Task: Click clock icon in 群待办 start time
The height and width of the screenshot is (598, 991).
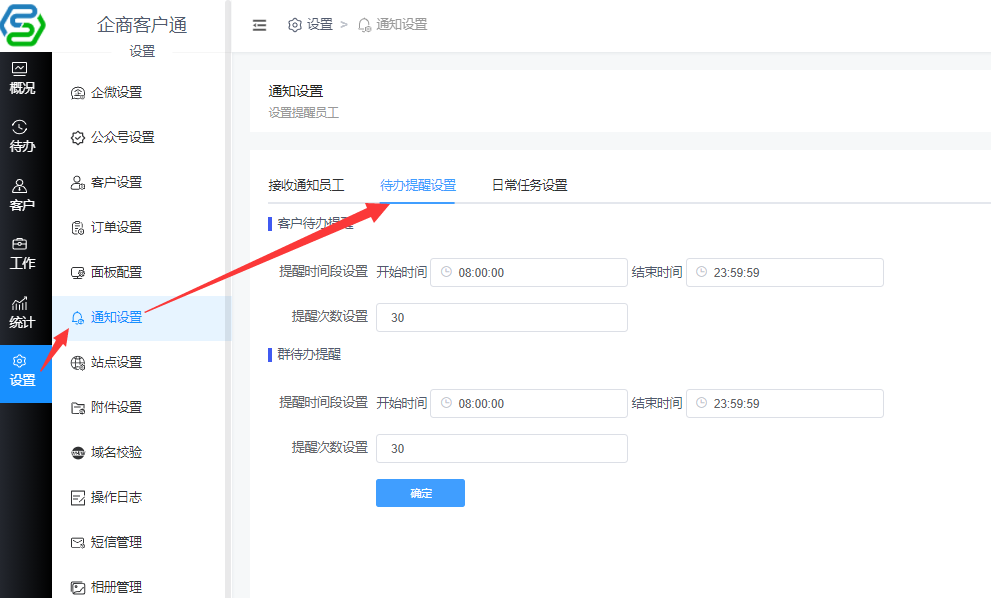Action: [446, 403]
